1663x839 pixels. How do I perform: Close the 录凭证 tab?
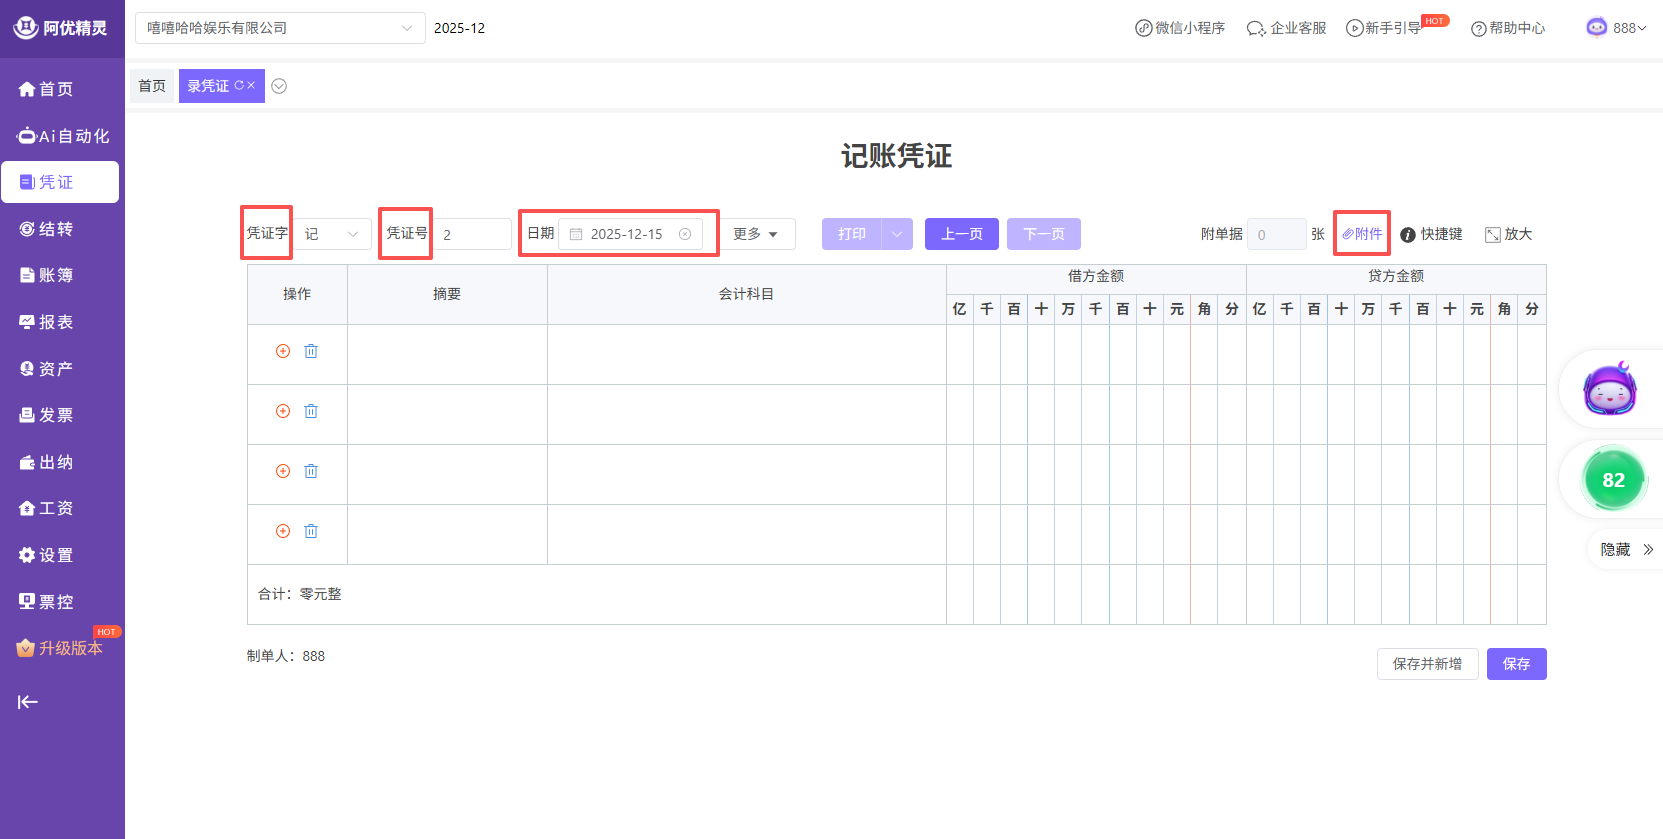pos(252,86)
